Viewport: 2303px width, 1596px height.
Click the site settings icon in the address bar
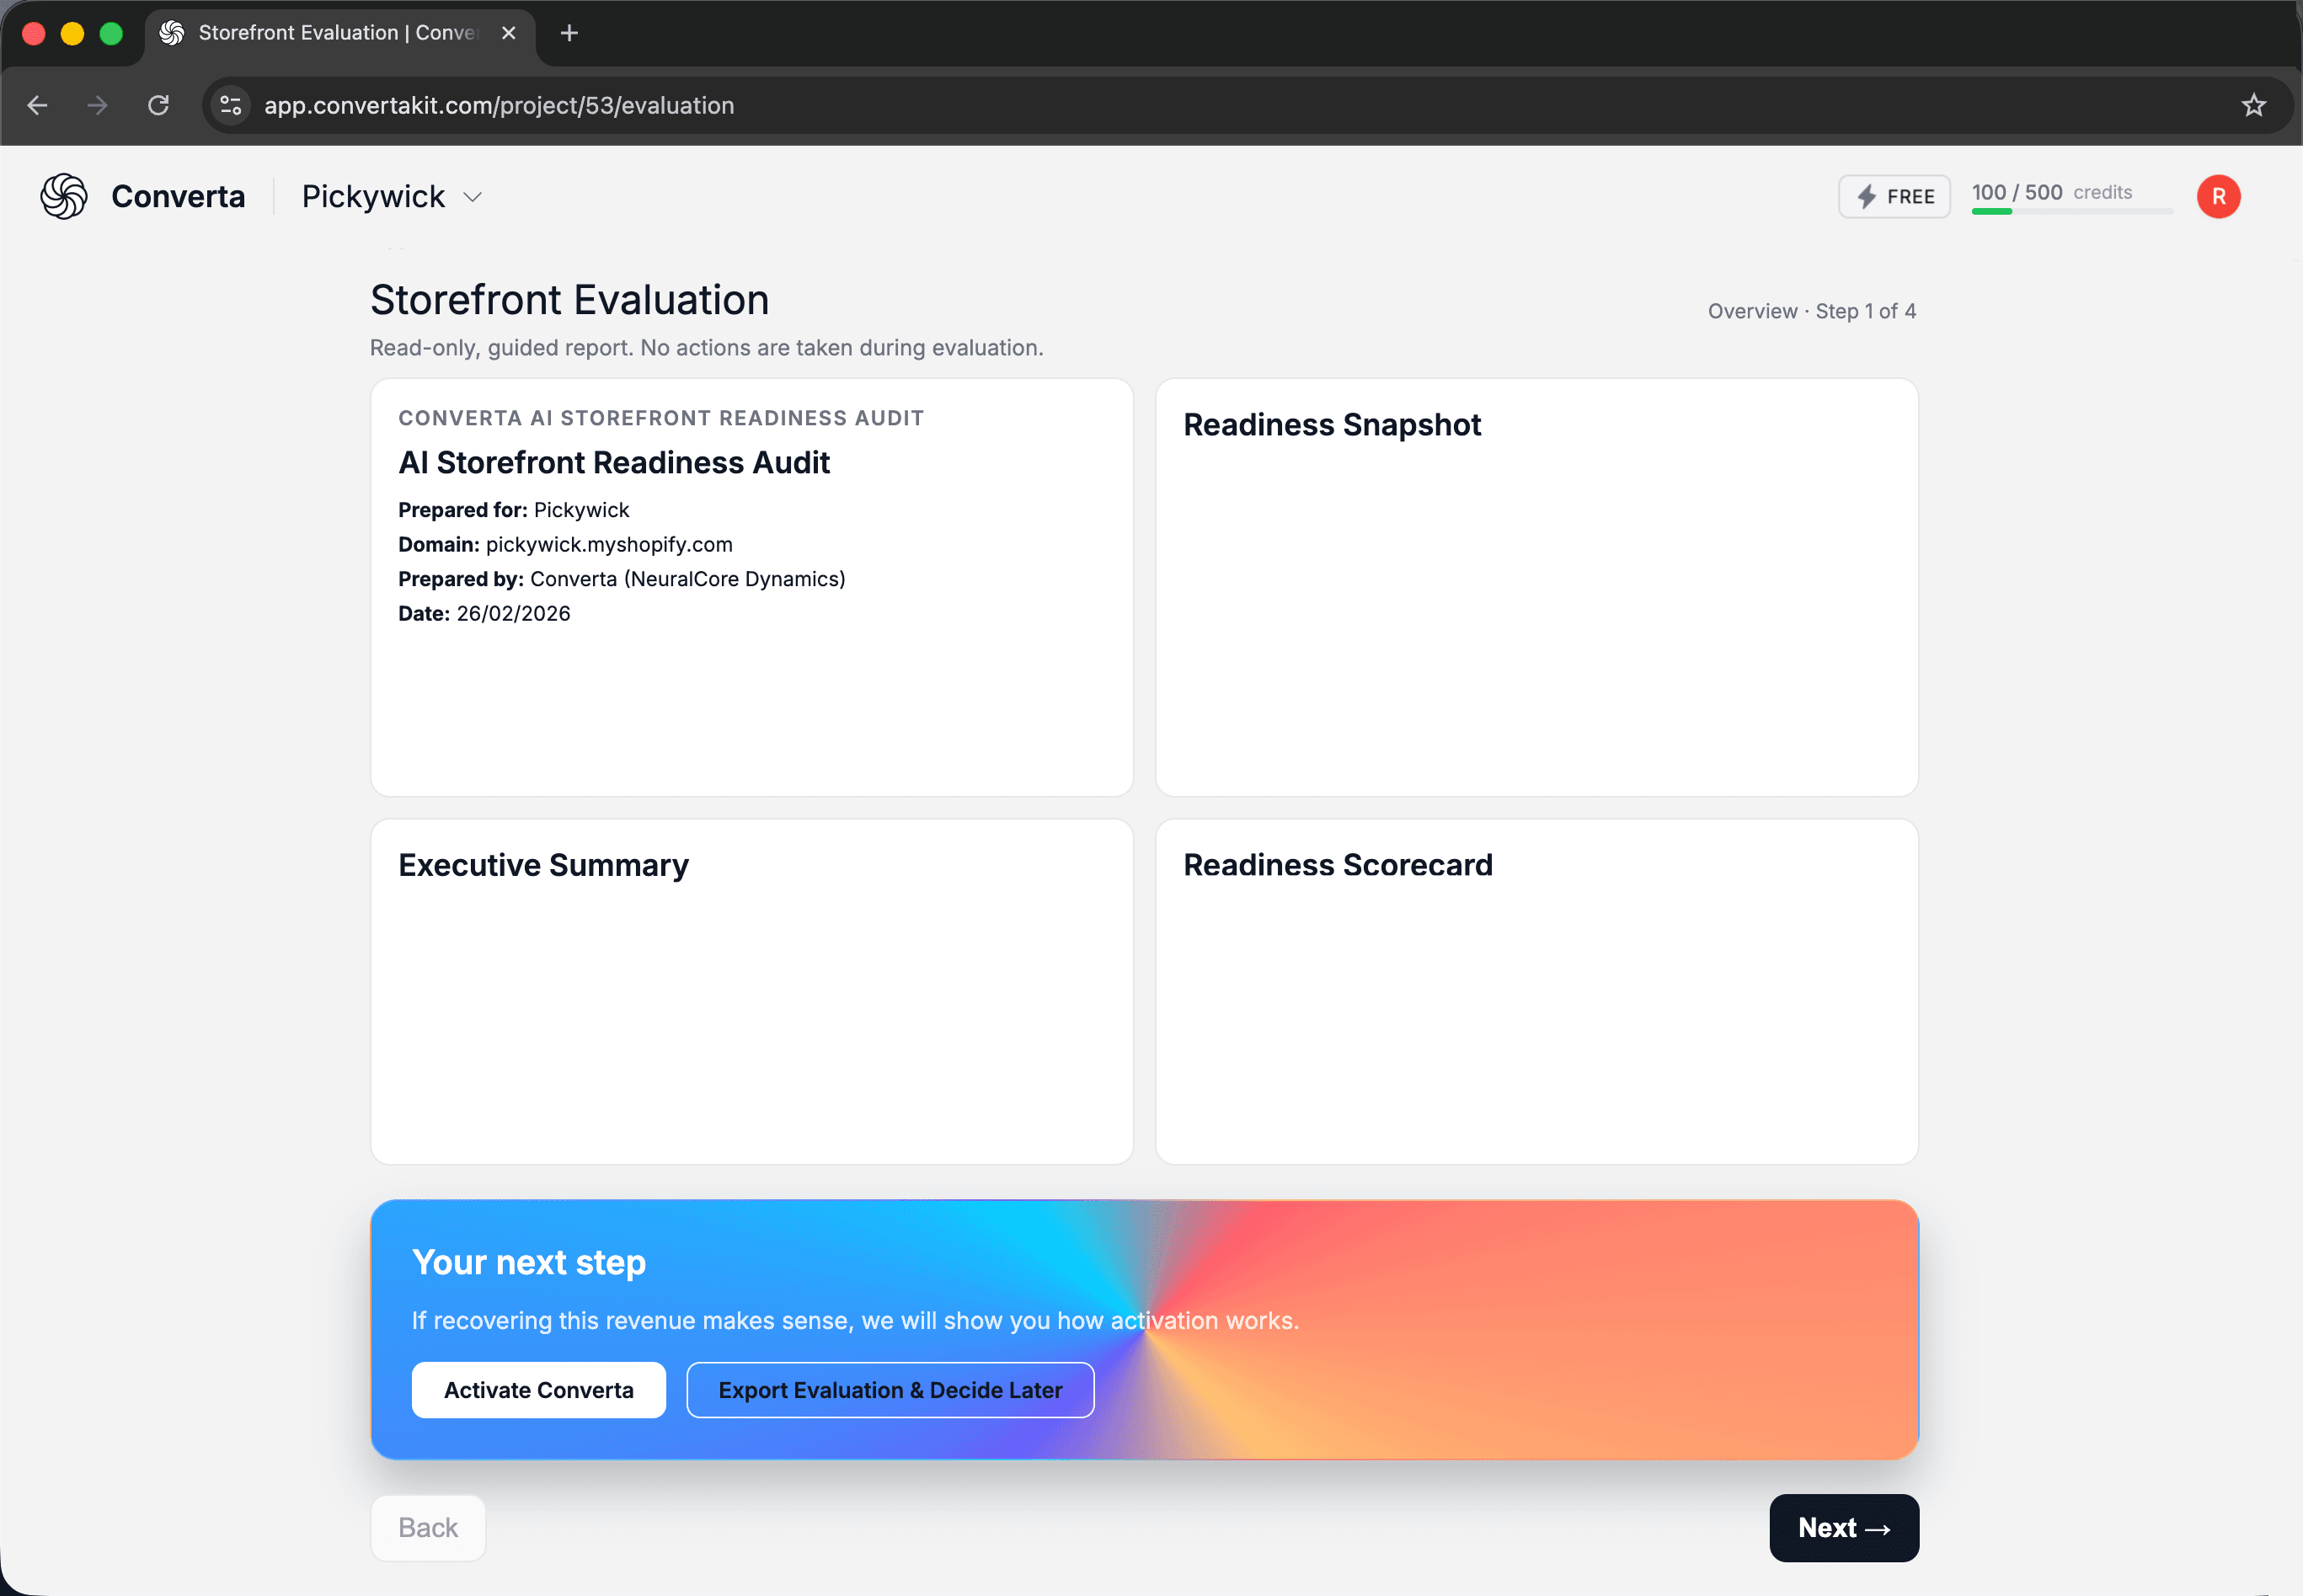click(230, 105)
